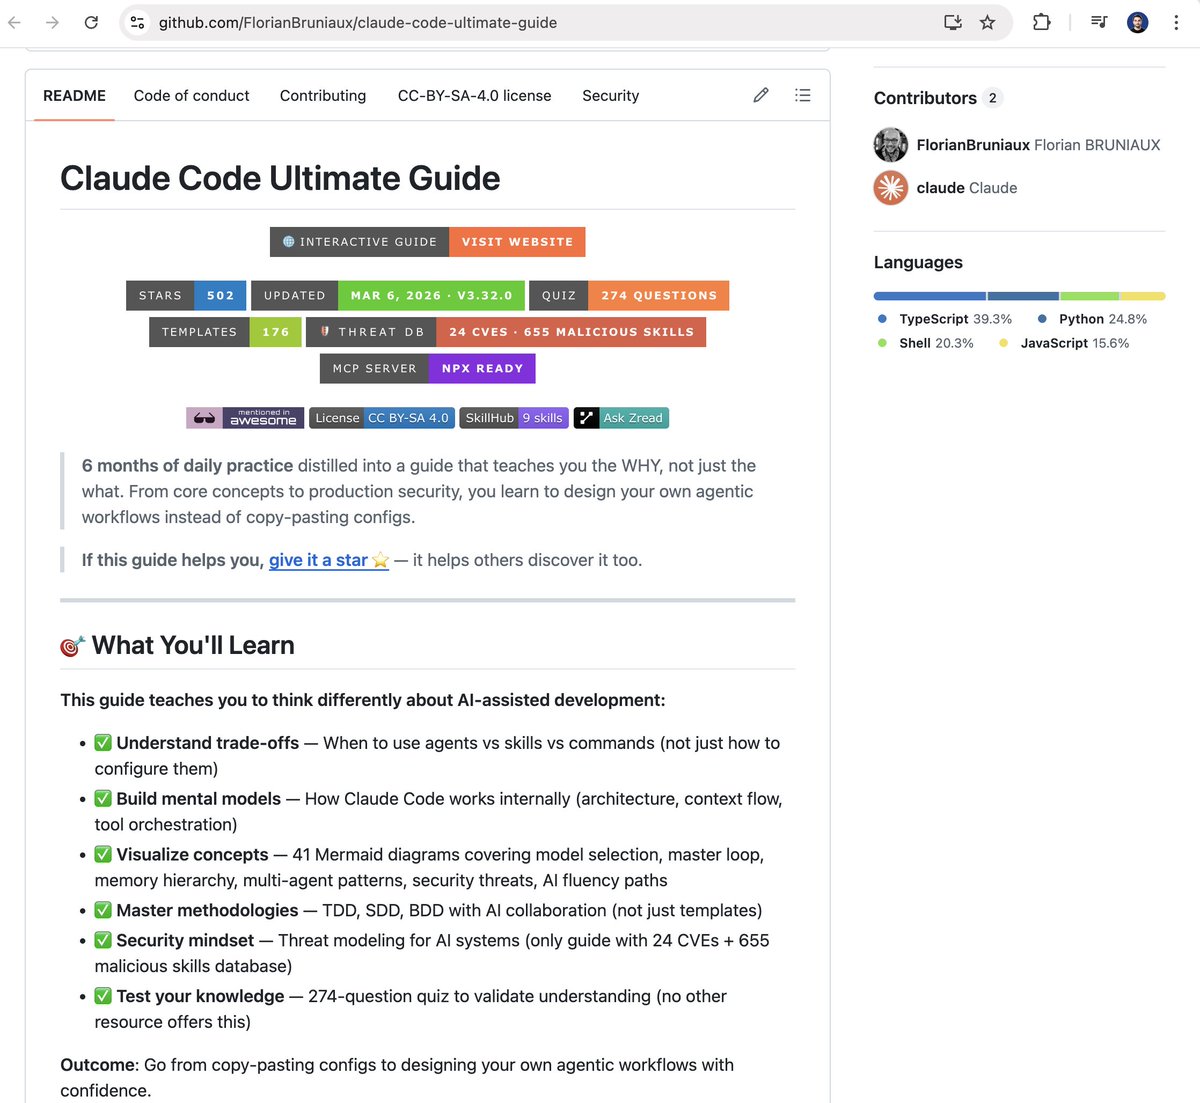Click the Ask Zread badge
This screenshot has height=1103, width=1200.
(621, 418)
